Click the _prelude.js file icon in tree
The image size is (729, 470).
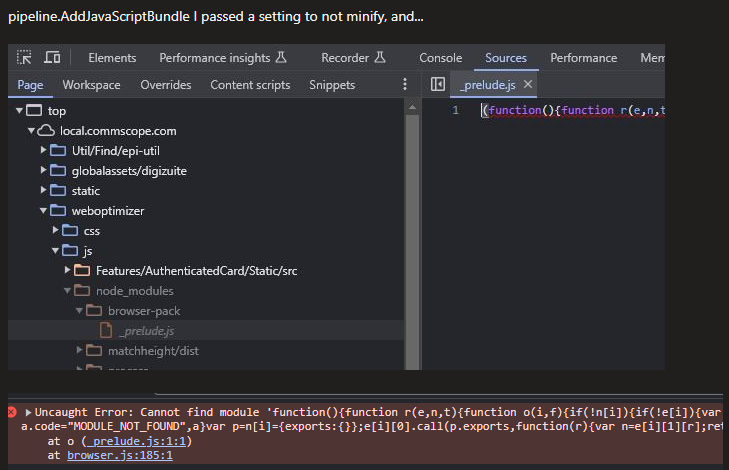105,331
